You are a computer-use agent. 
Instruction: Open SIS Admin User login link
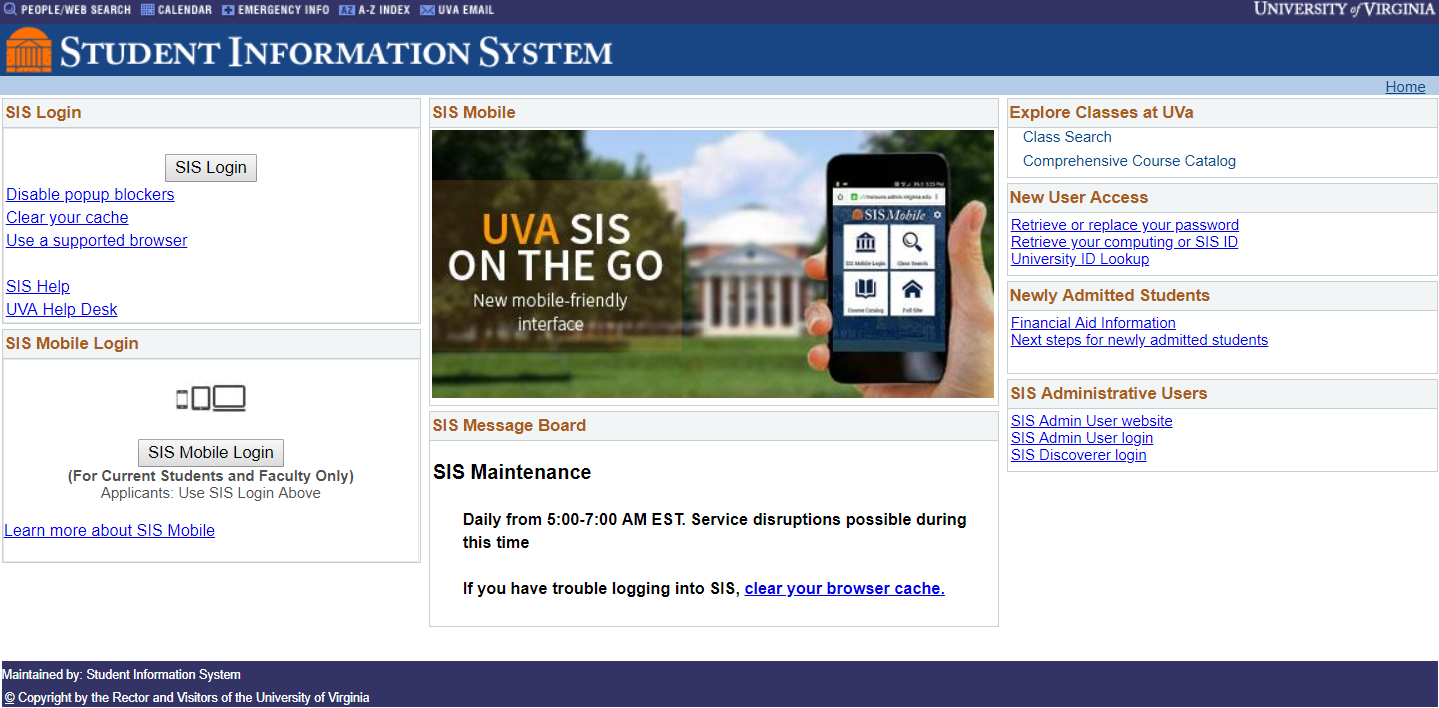(x=1082, y=438)
